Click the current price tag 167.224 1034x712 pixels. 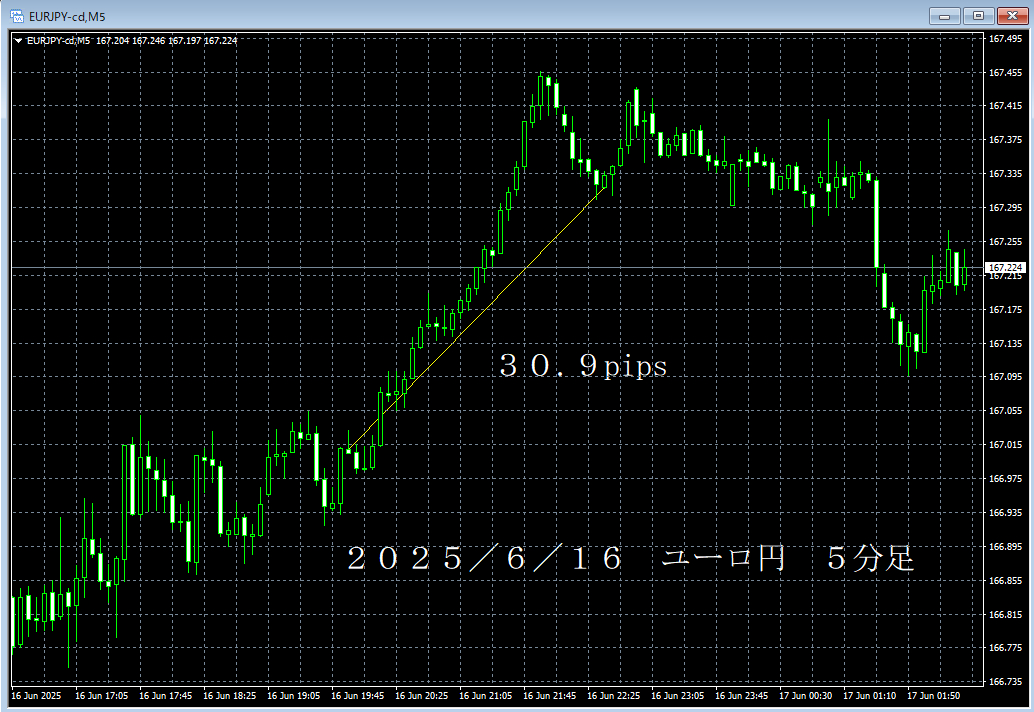click(1005, 268)
